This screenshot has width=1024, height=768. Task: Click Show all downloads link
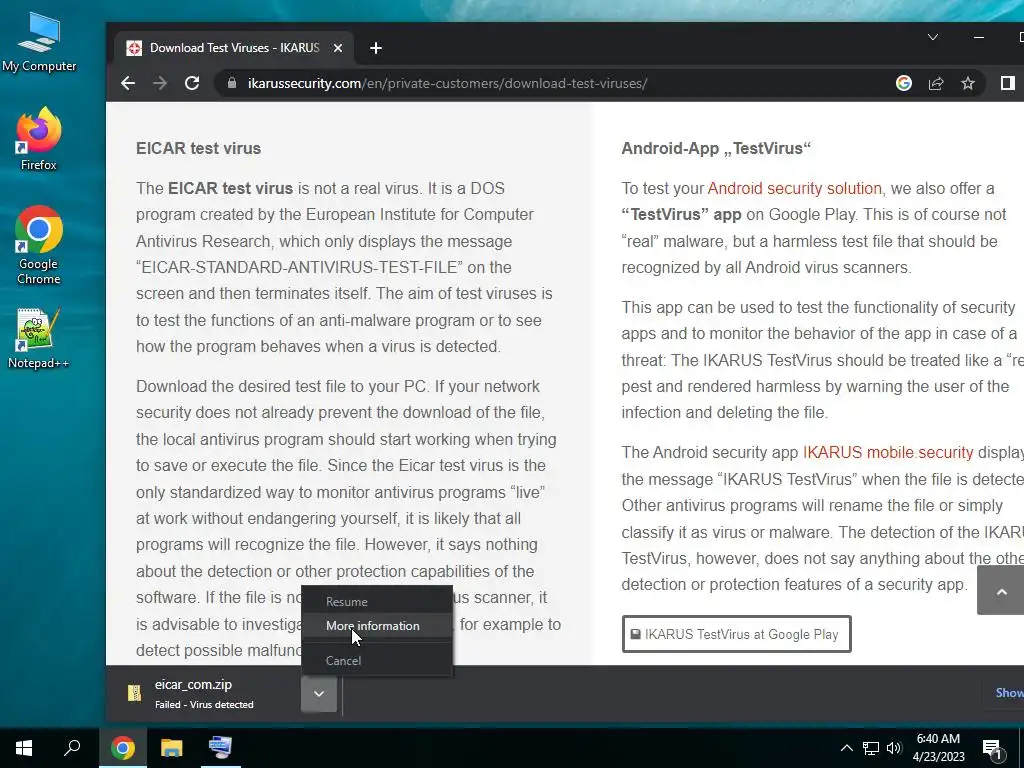pyautogui.click(x=1009, y=693)
